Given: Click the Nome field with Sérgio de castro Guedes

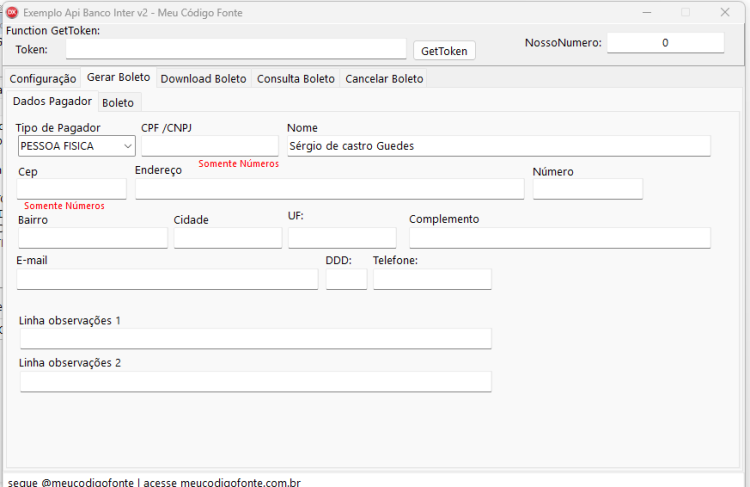Looking at the screenshot, I should [499, 146].
